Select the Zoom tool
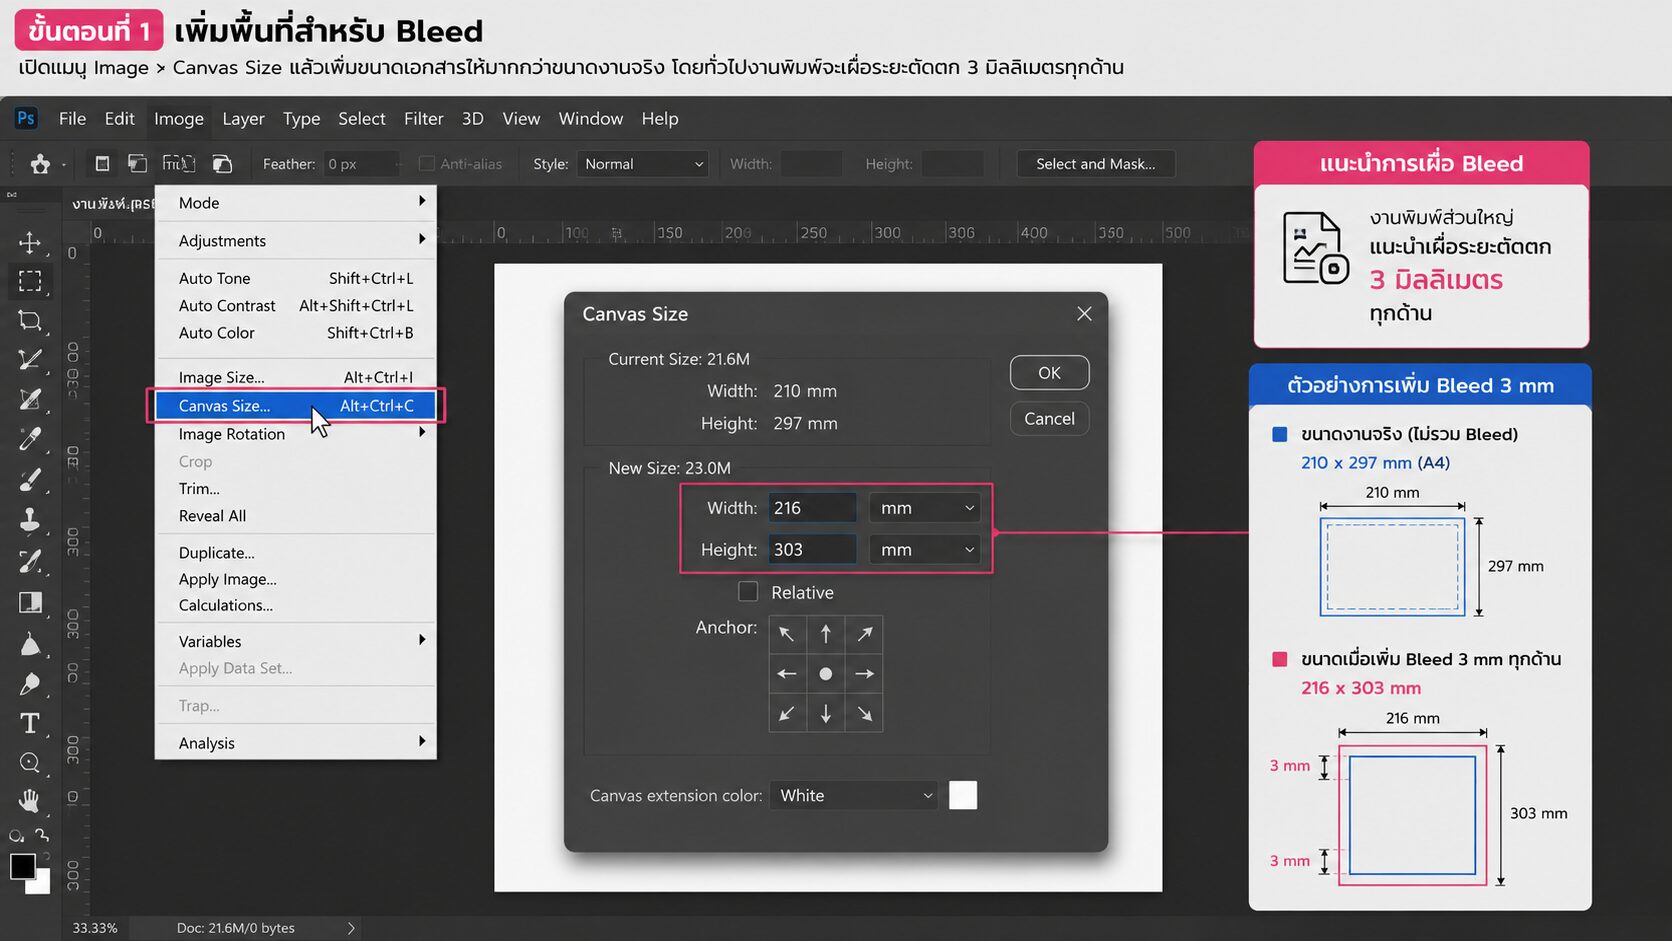This screenshot has height=941, width=1672. pyautogui.click(x=30, y=763)
